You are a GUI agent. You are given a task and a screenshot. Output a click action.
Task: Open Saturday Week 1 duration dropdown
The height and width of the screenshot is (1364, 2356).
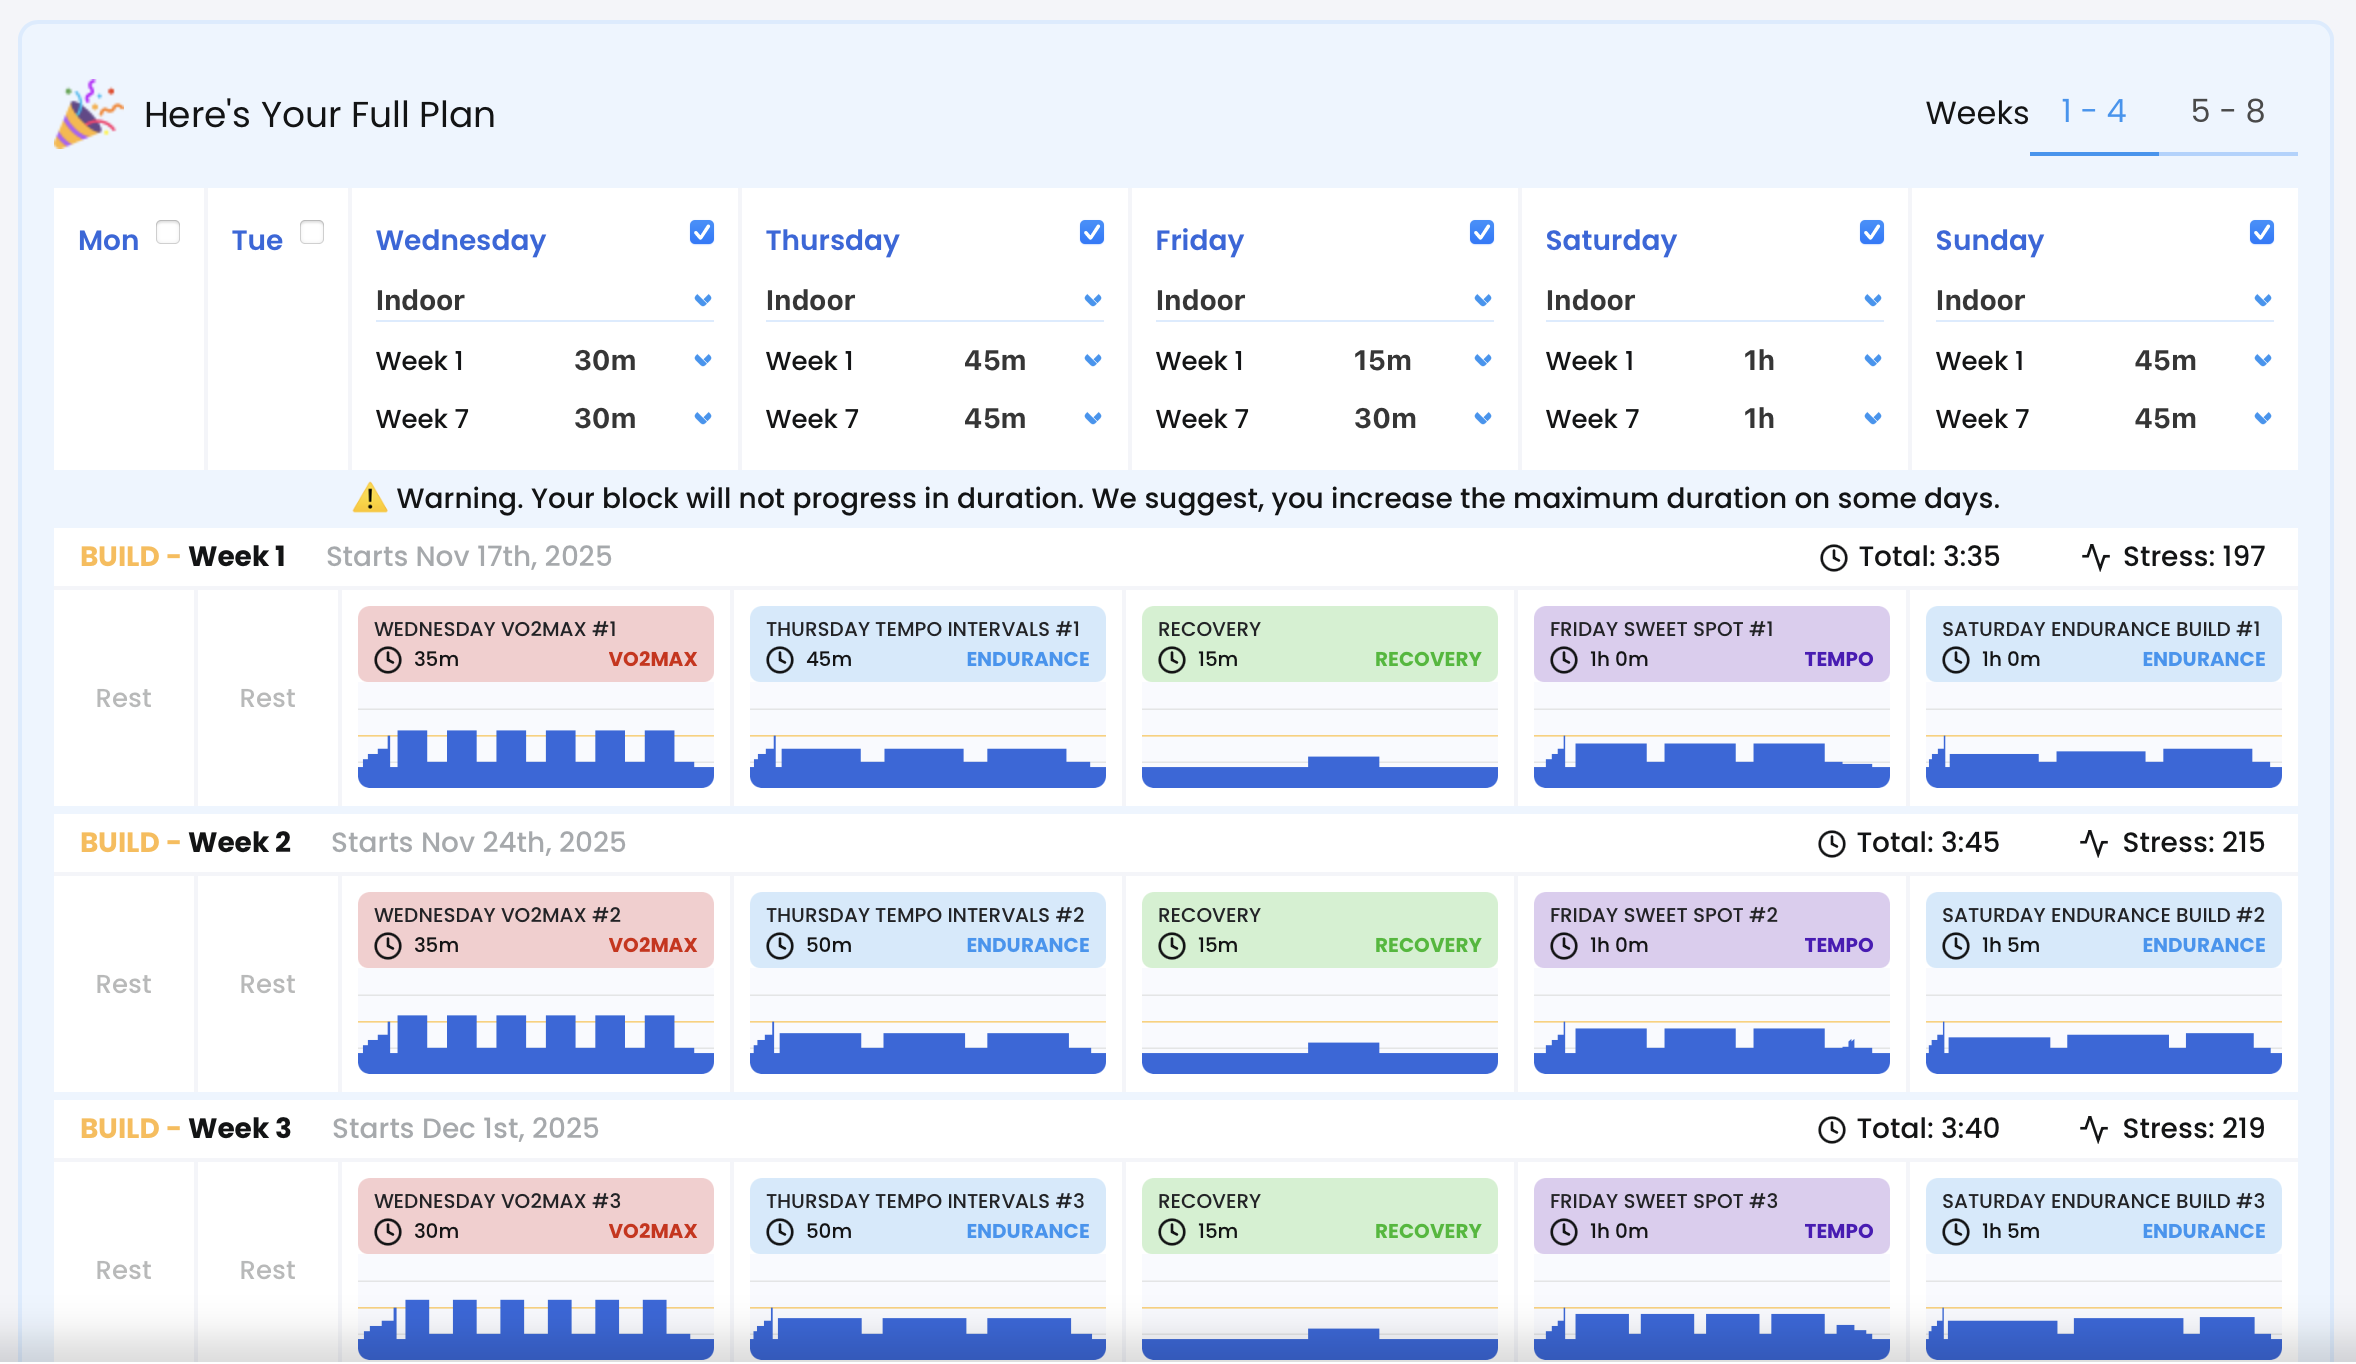point(1872,360)
